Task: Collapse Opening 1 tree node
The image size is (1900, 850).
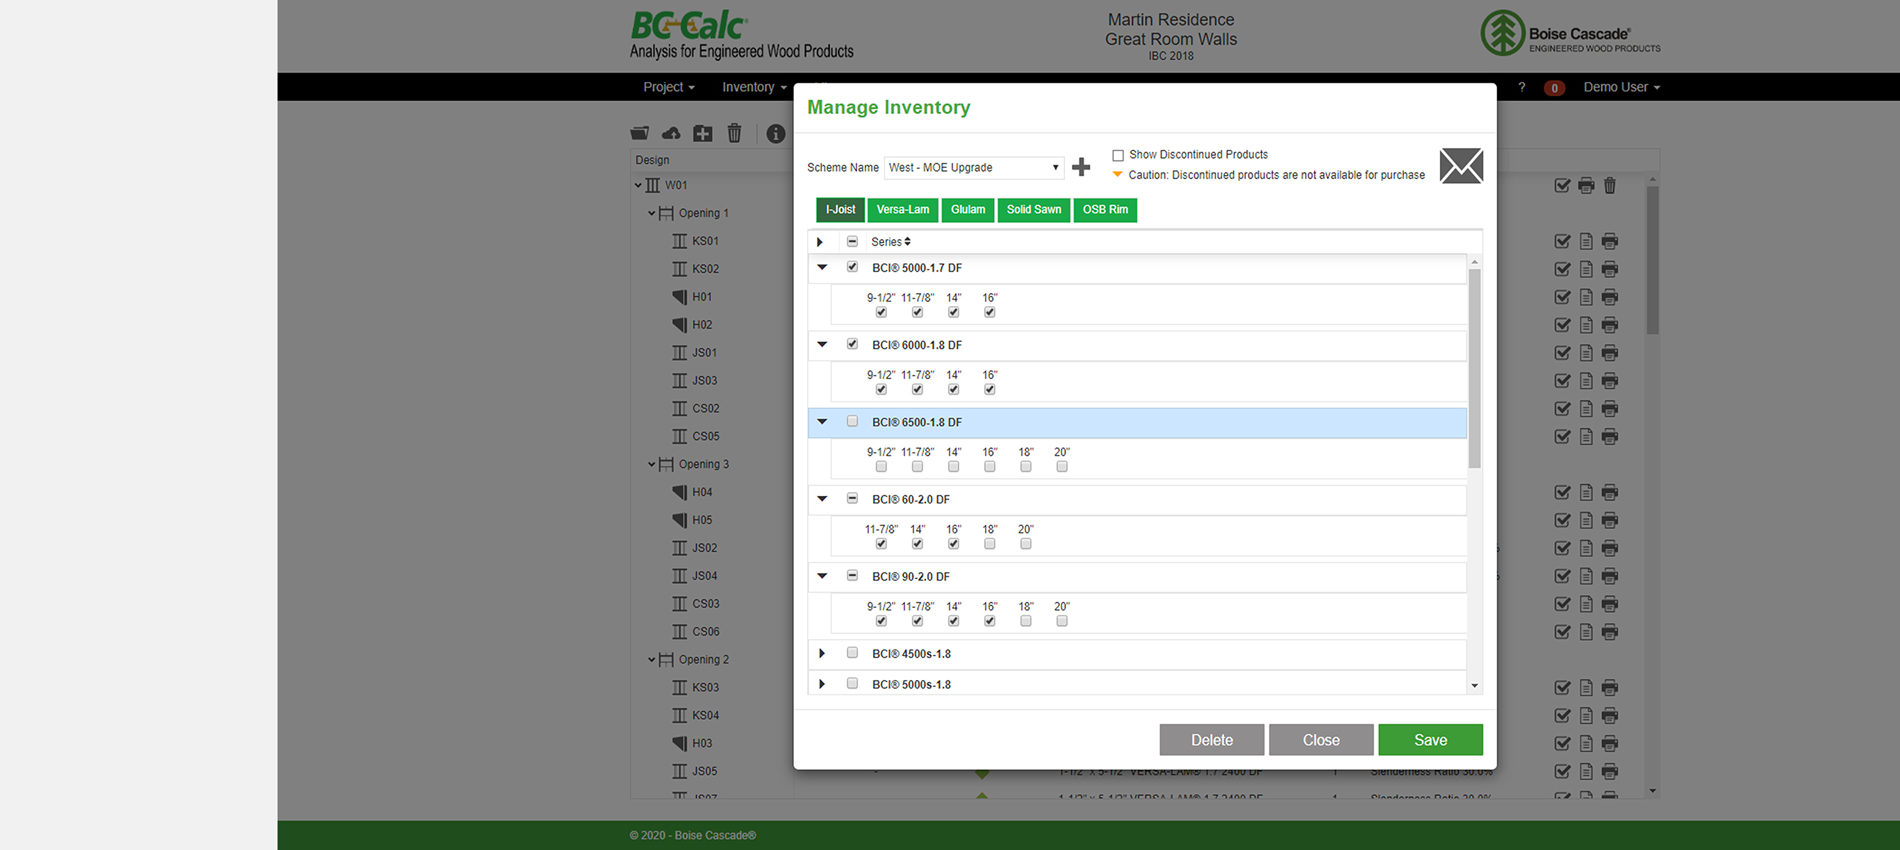Action: [x=651, y=213]
